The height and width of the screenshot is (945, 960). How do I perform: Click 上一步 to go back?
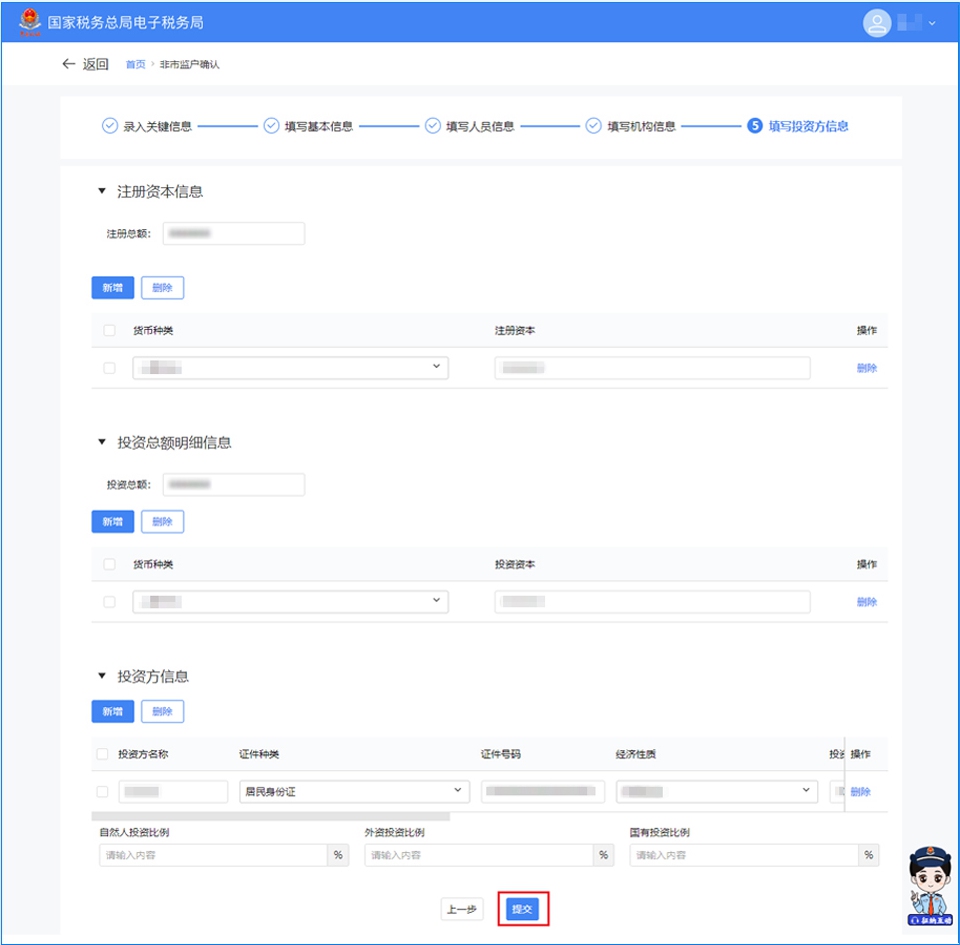462,909
